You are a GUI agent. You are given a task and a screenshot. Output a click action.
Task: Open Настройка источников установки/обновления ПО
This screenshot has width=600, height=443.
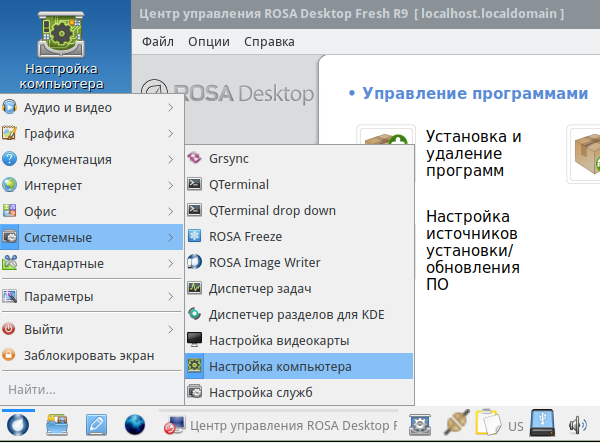click(x=473, y=250)
